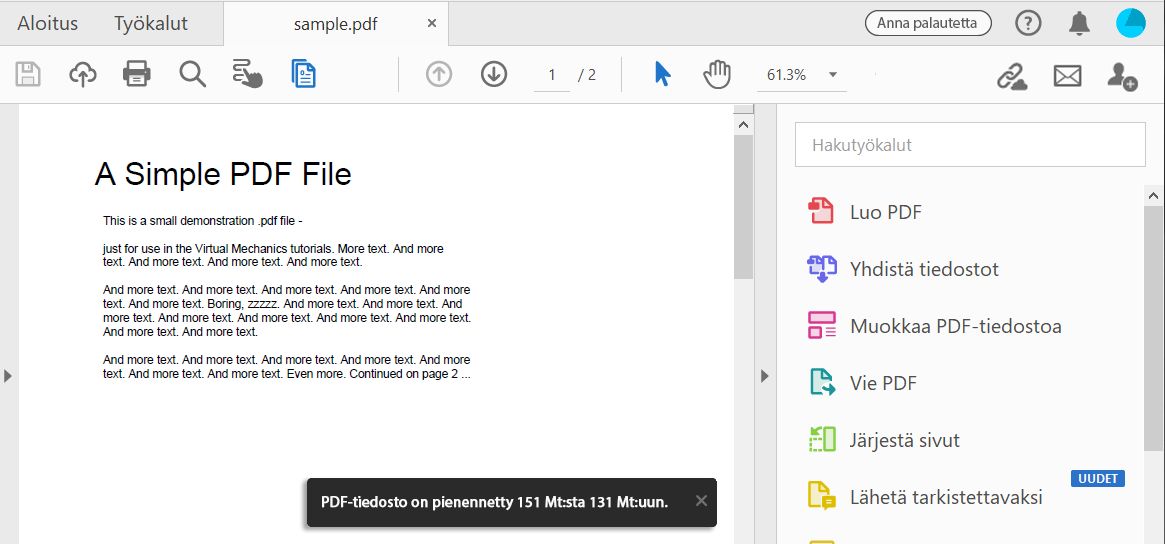Viewport: 1165px width, 544px height.
Task: Open Yhdistä tiedostot tool label
Action: coord(924,269)
